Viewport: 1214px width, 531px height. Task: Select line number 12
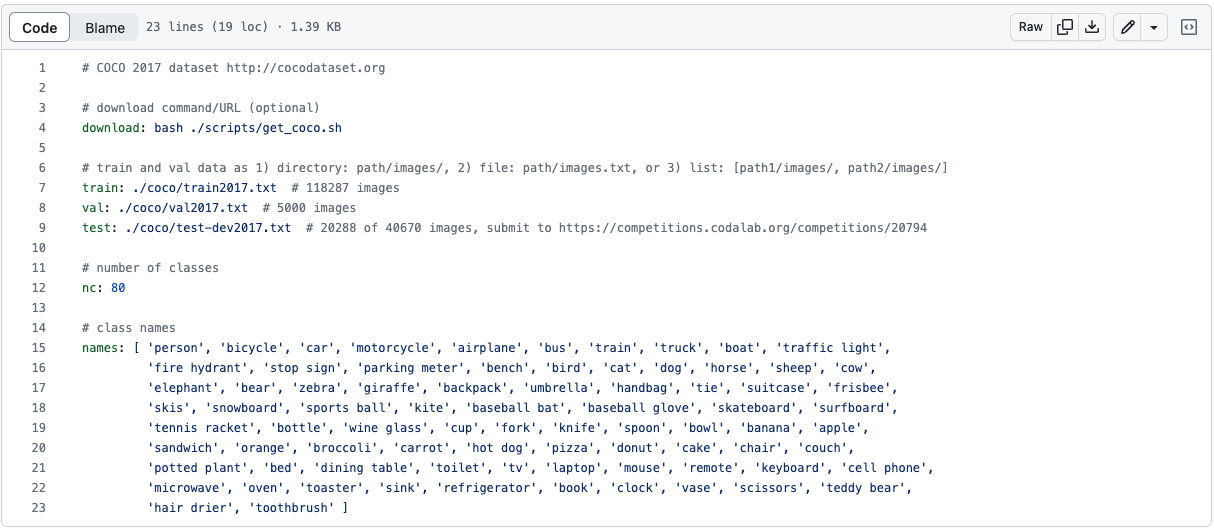[39, 288]
